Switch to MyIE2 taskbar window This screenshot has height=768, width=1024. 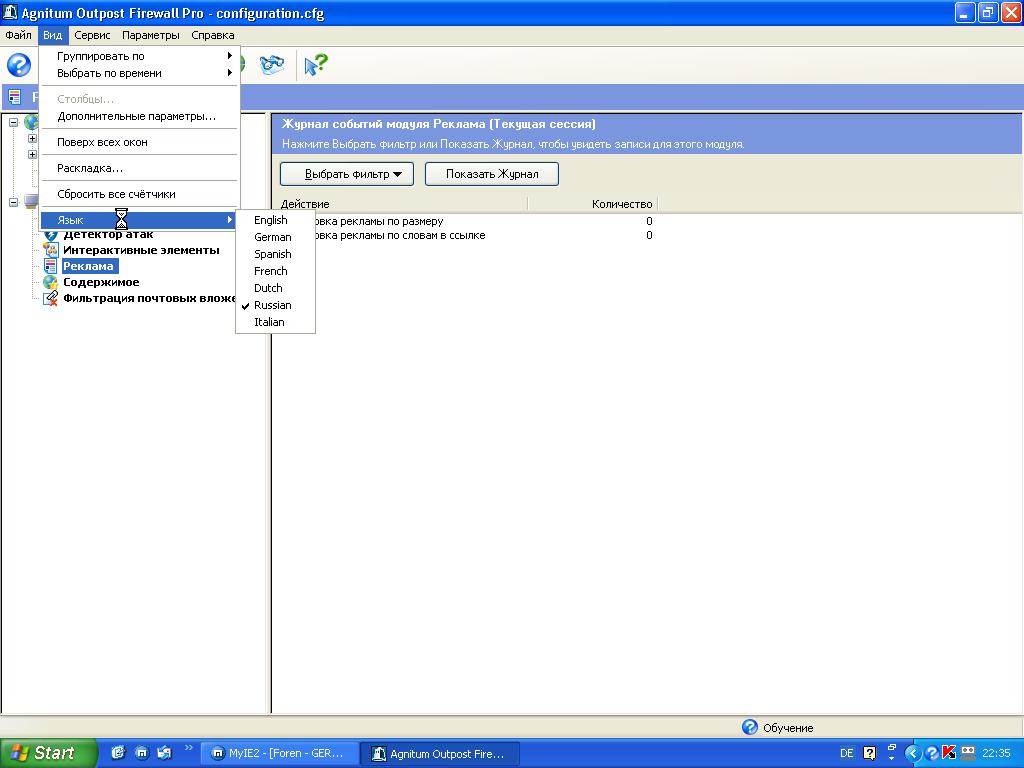[x=279, y=754]
